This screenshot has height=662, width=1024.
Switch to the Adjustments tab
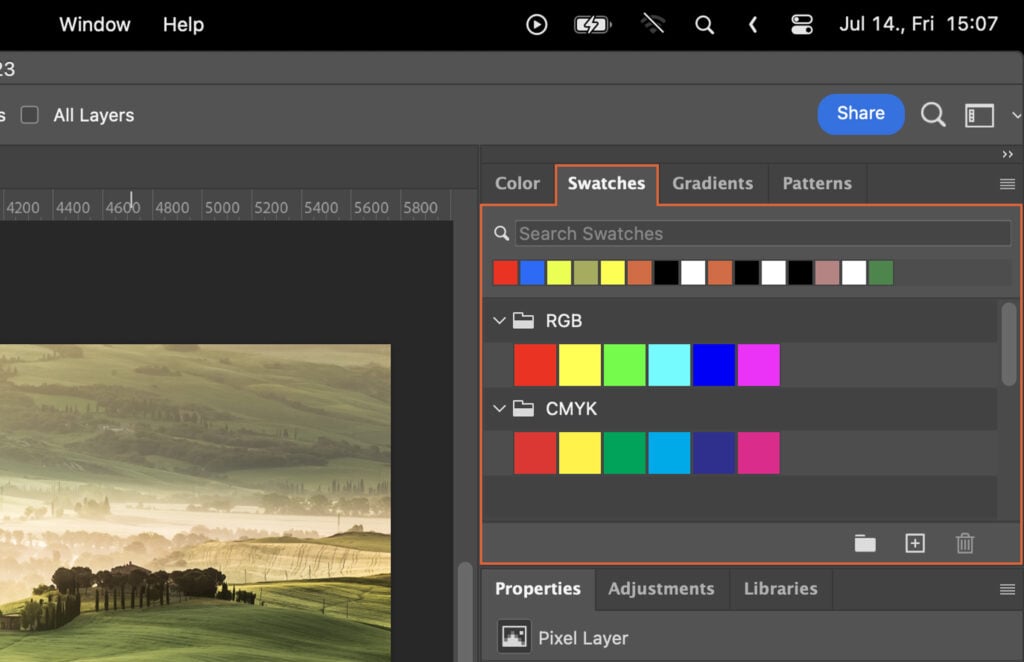[661, 589]
